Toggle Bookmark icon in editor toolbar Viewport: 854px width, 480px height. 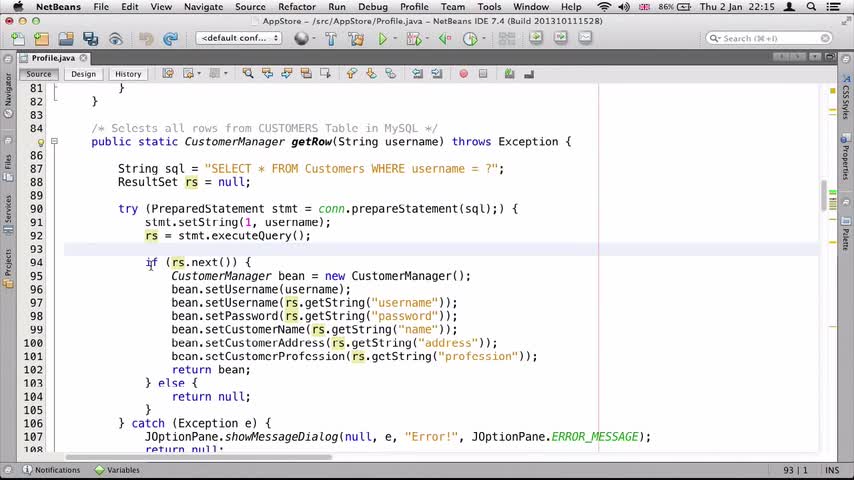point(391,74)
